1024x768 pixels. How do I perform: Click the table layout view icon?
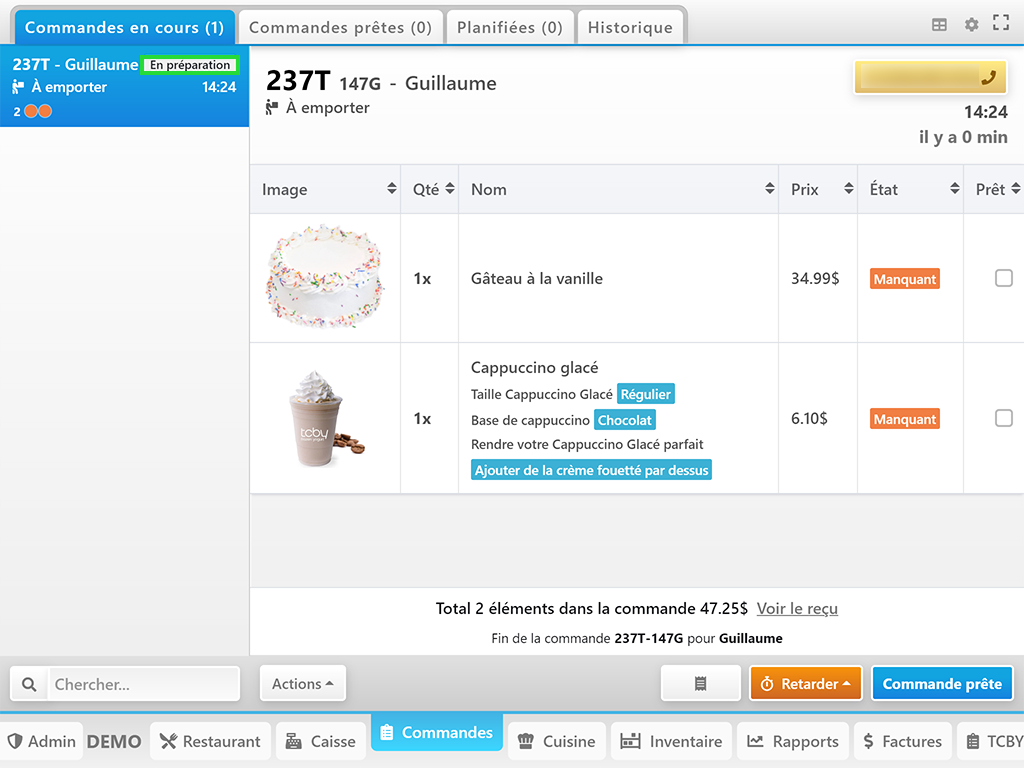939,25
